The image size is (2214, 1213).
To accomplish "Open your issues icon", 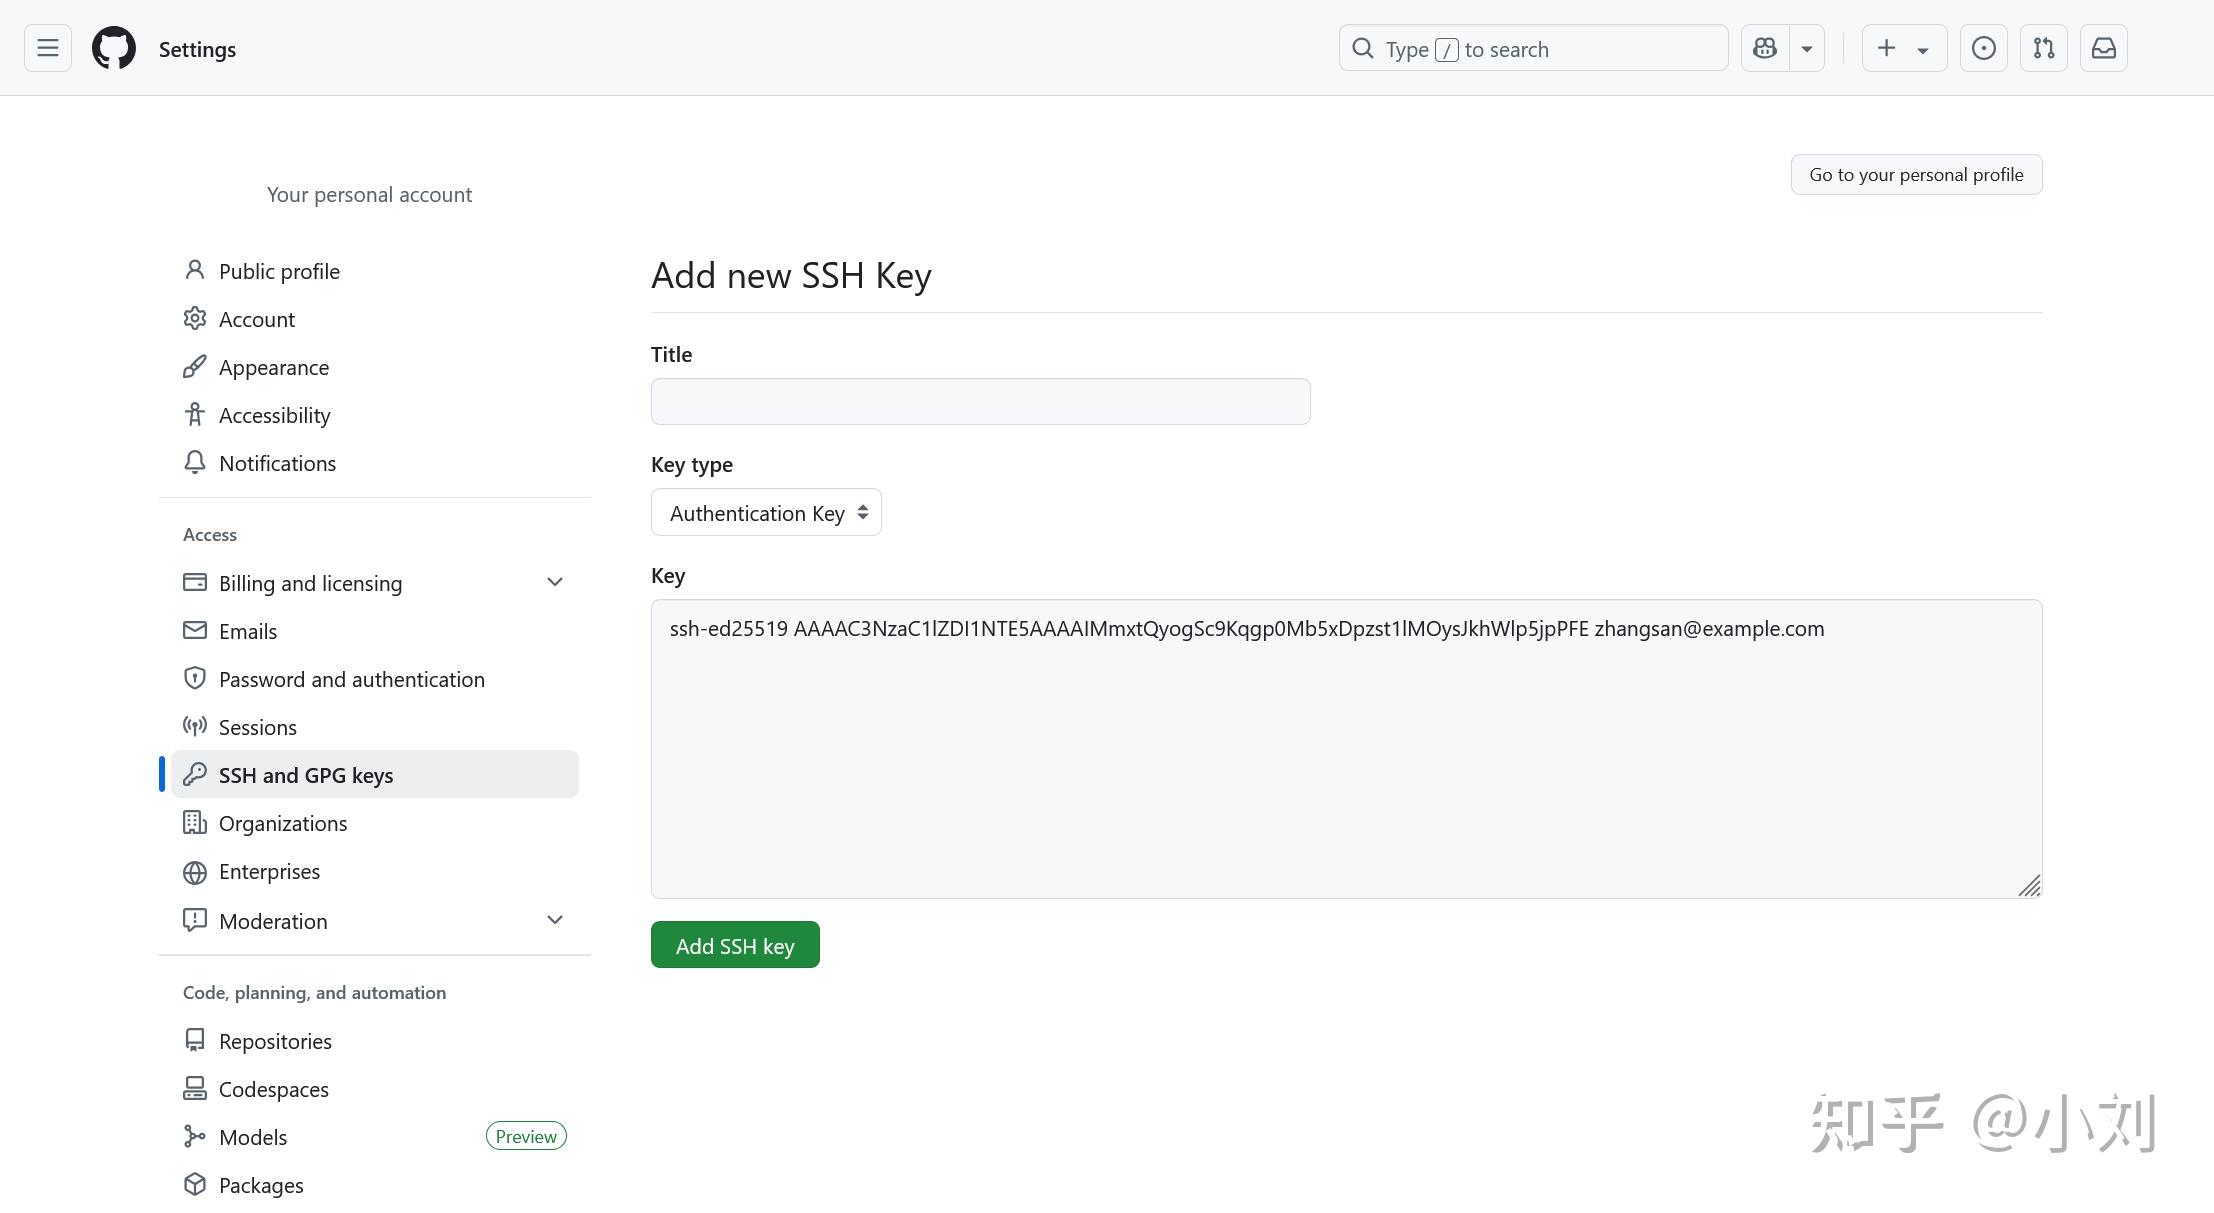I will tap(1983, 47).
